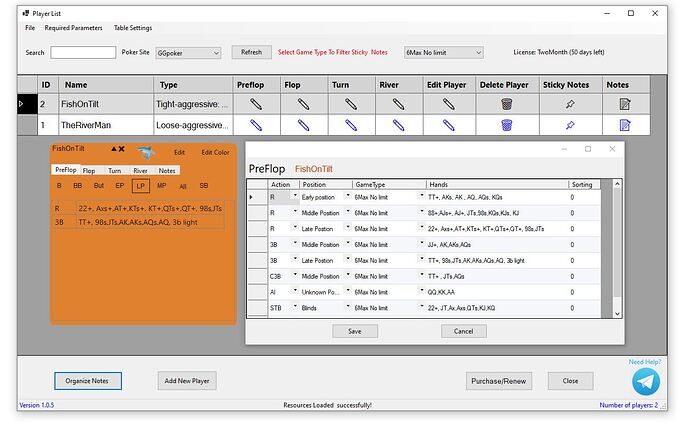Image resolution: width=690 pixels, height=429 pixels.
Task: Click Flop pencil icon for FishOnTilt
Action: [303, 104]
